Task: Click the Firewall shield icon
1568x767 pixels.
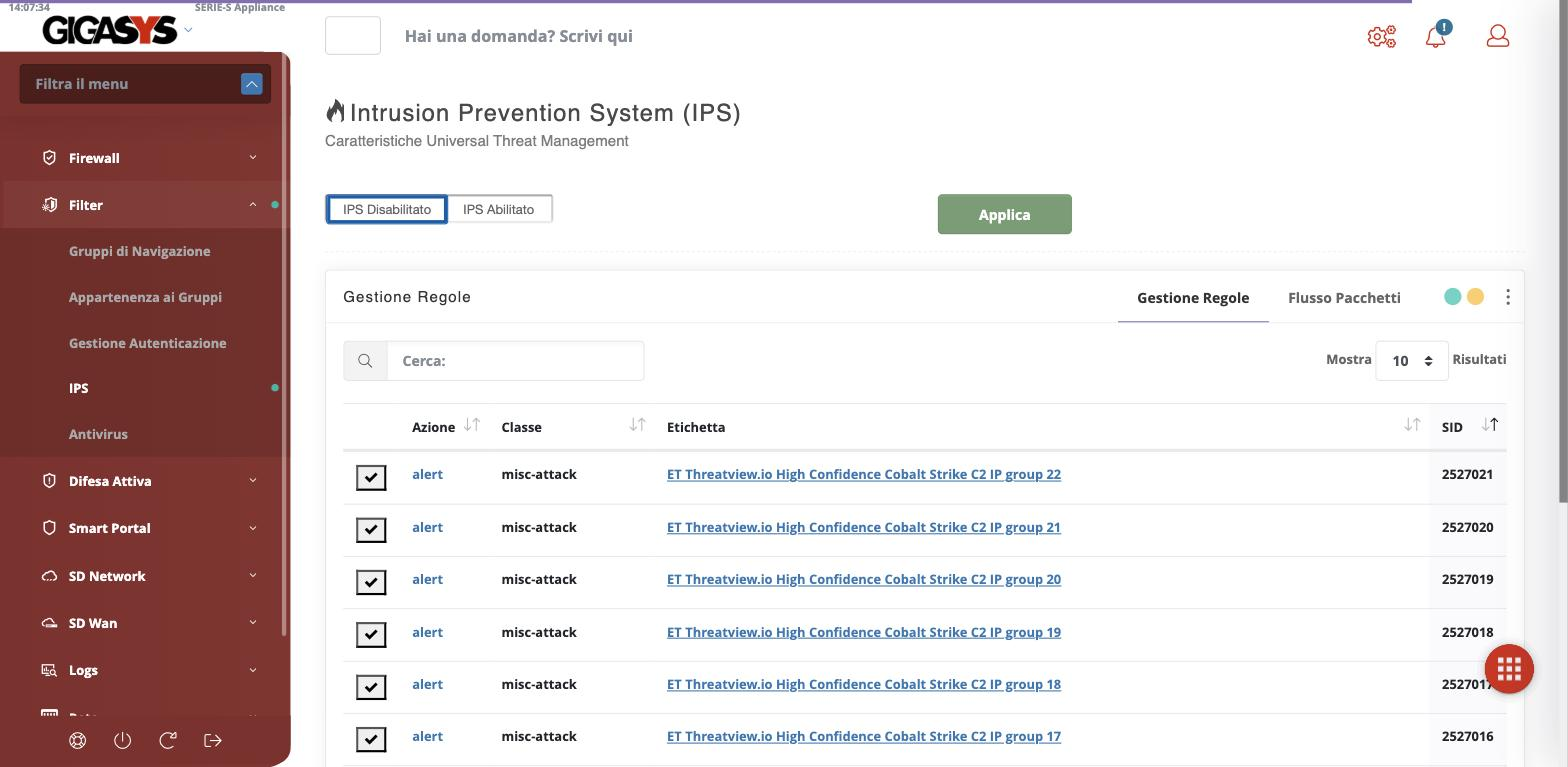Action: [49, 158]
